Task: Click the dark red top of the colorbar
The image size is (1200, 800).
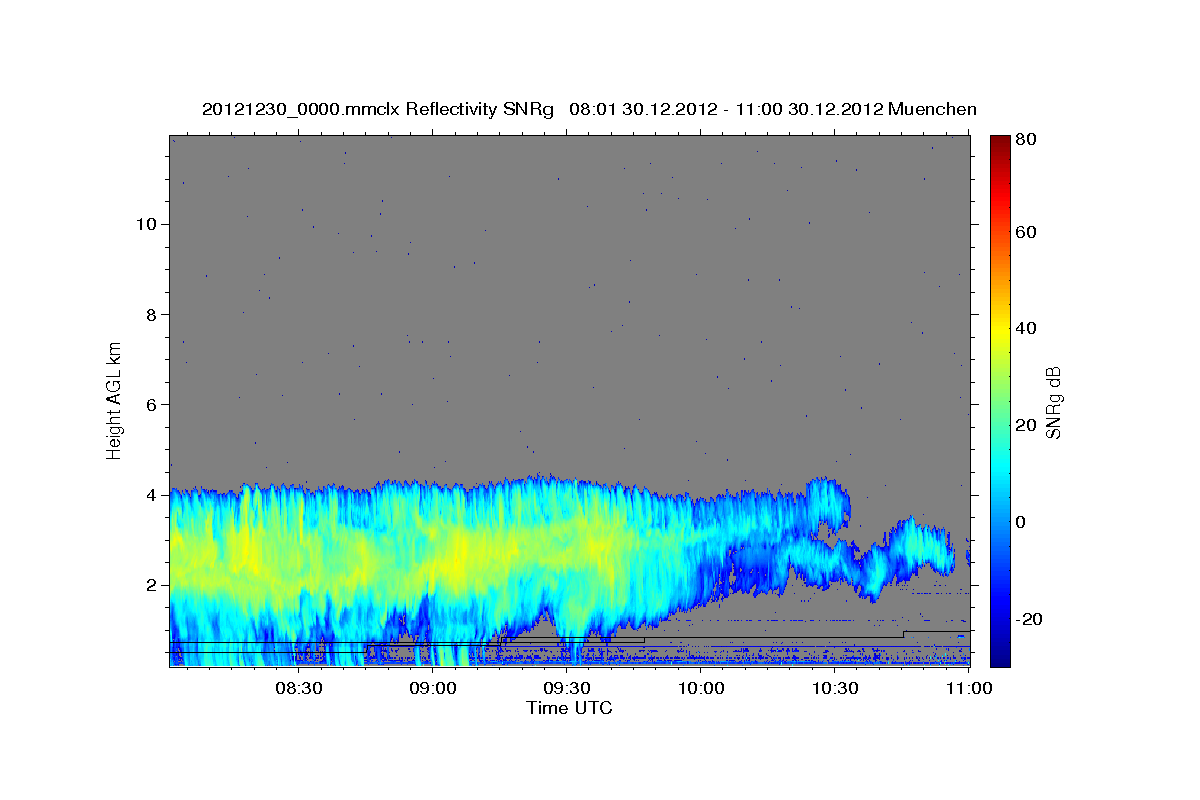Action: click(1000, 142)
